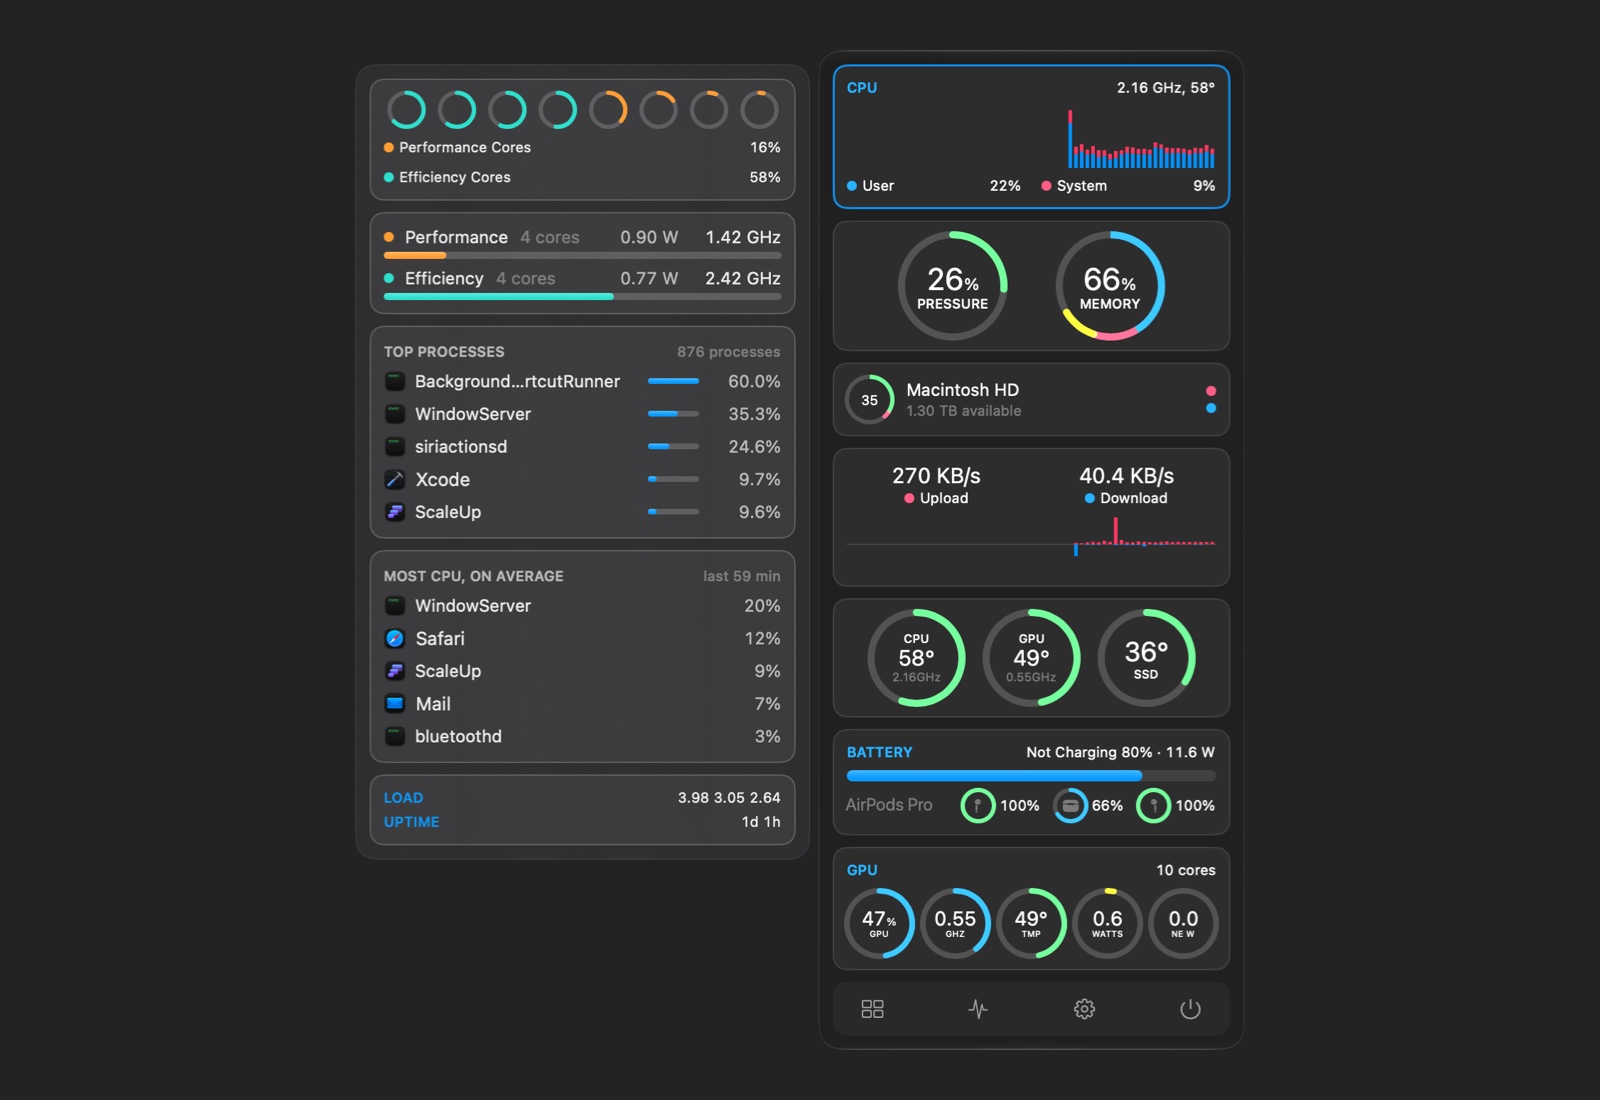Click the MOST CPU, ON AVERAGE heading

[474, 576]
